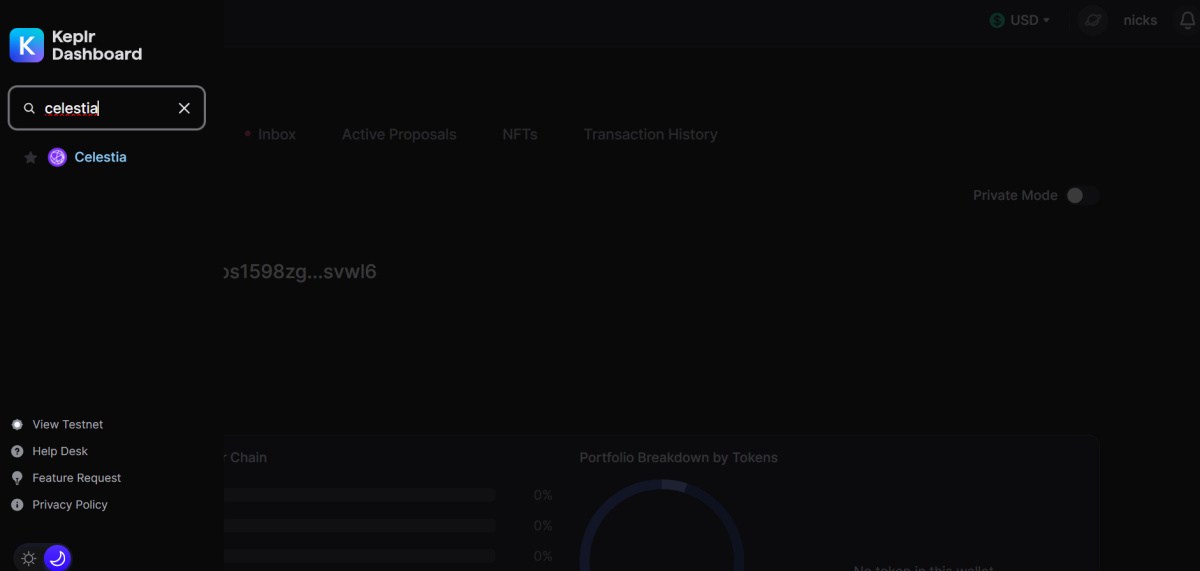Click the green dollar currency icon

[x=997, y=20]
